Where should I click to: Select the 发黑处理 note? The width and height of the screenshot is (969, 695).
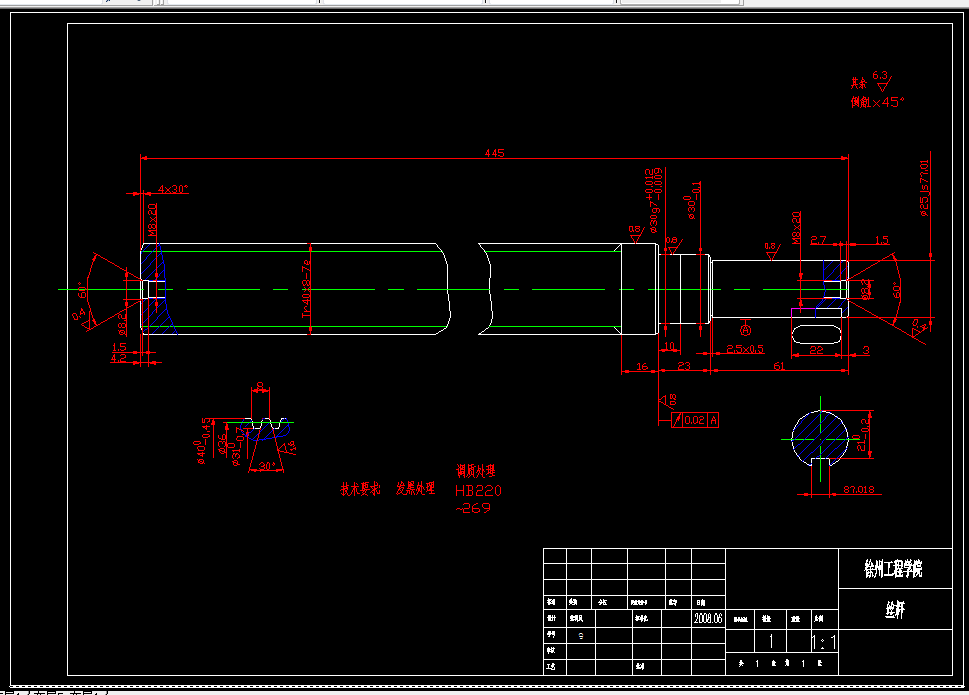click(x=415, y=488)
